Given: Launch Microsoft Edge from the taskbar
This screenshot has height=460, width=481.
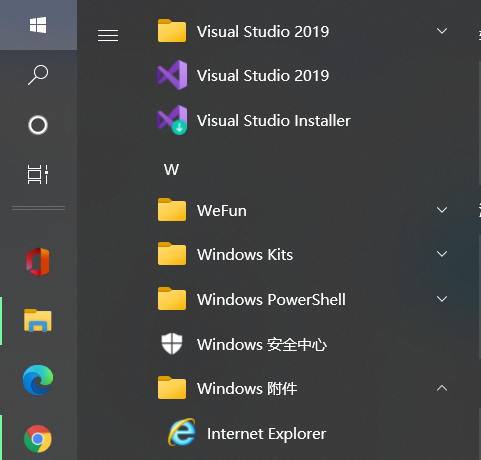Looking at the screenshot, I should tap(38, 380).
